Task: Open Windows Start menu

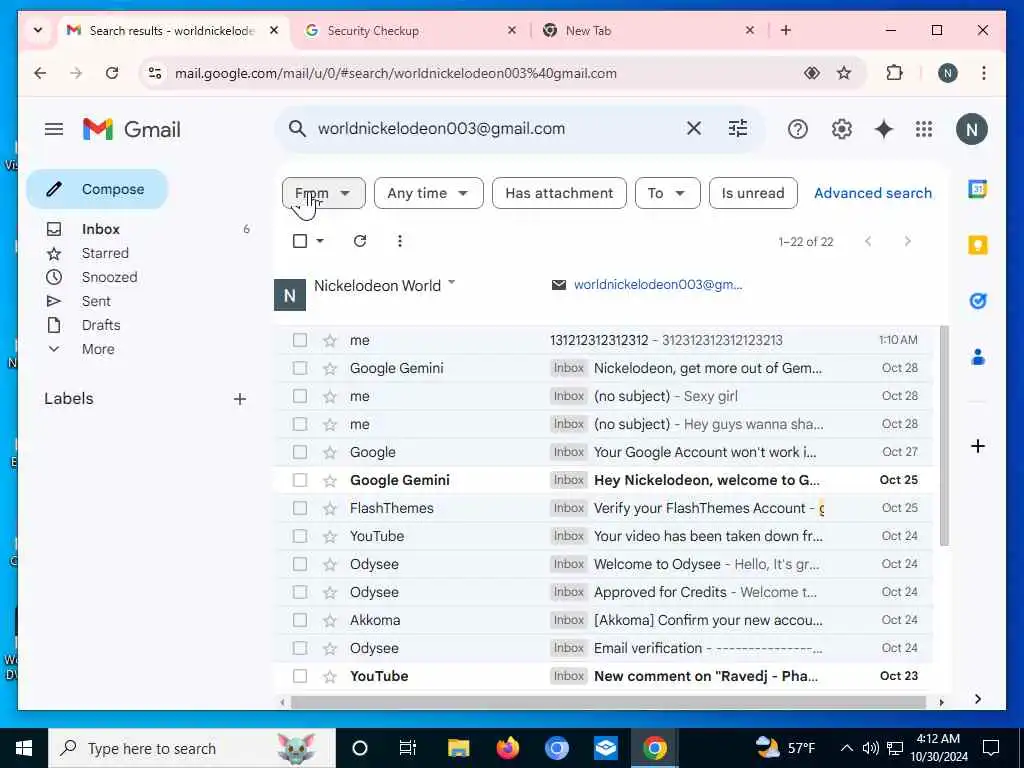Action: coord(24,748)
